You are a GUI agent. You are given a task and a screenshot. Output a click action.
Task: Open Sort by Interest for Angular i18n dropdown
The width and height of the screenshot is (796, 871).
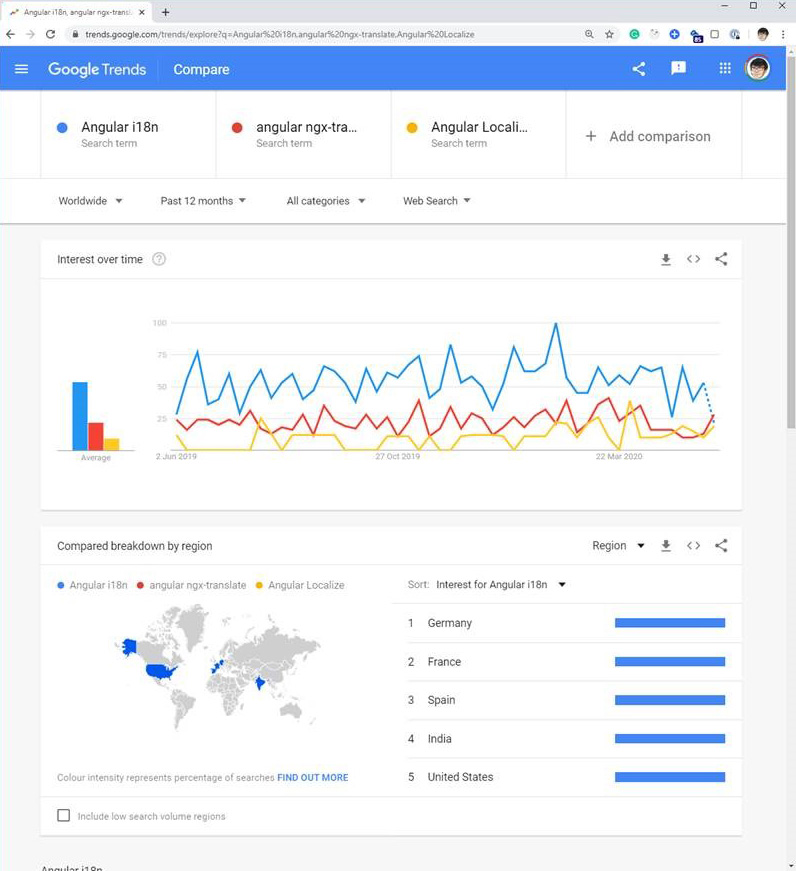coord(500,584)
